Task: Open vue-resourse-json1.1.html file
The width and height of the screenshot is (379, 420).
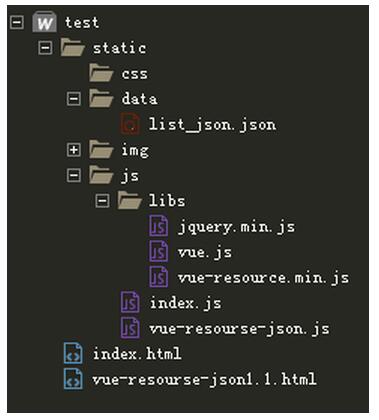Action: coord(204,379)
